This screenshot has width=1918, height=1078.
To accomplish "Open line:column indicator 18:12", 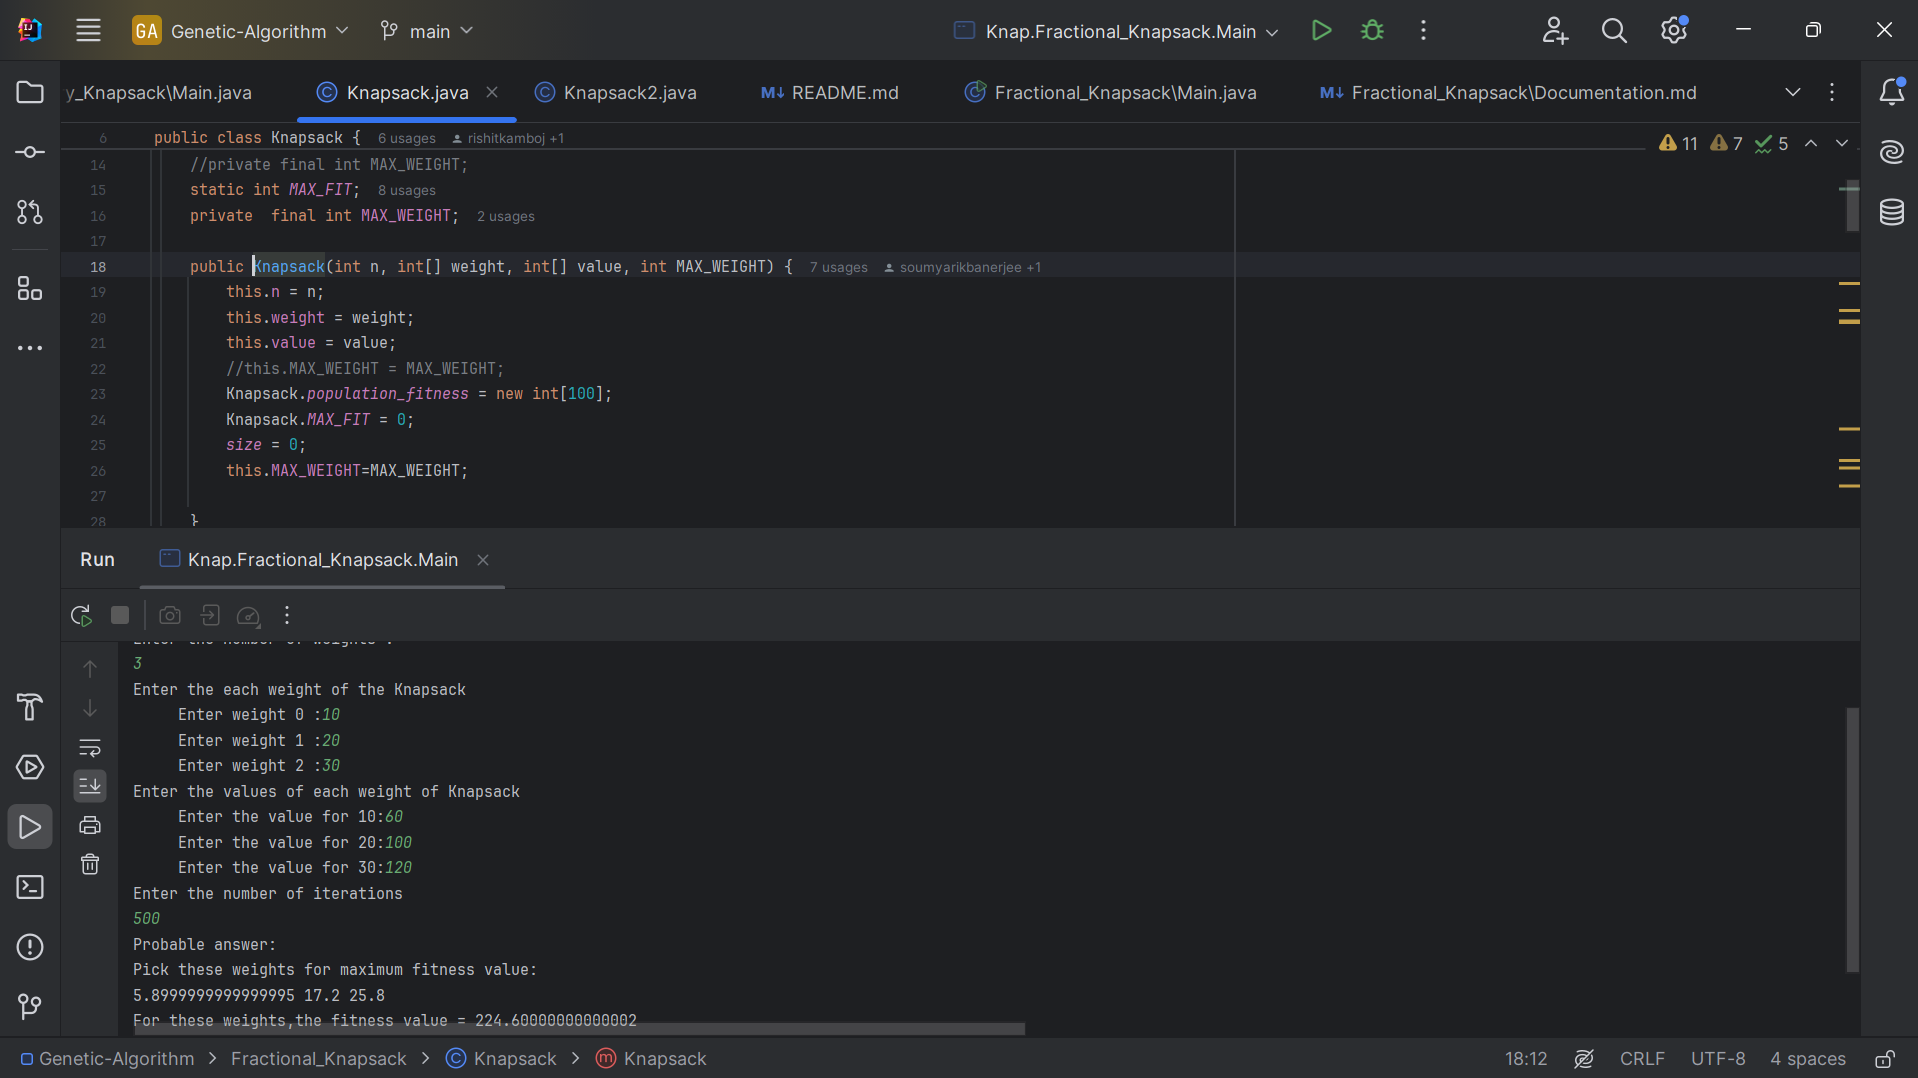I will click(1526, 1059).
